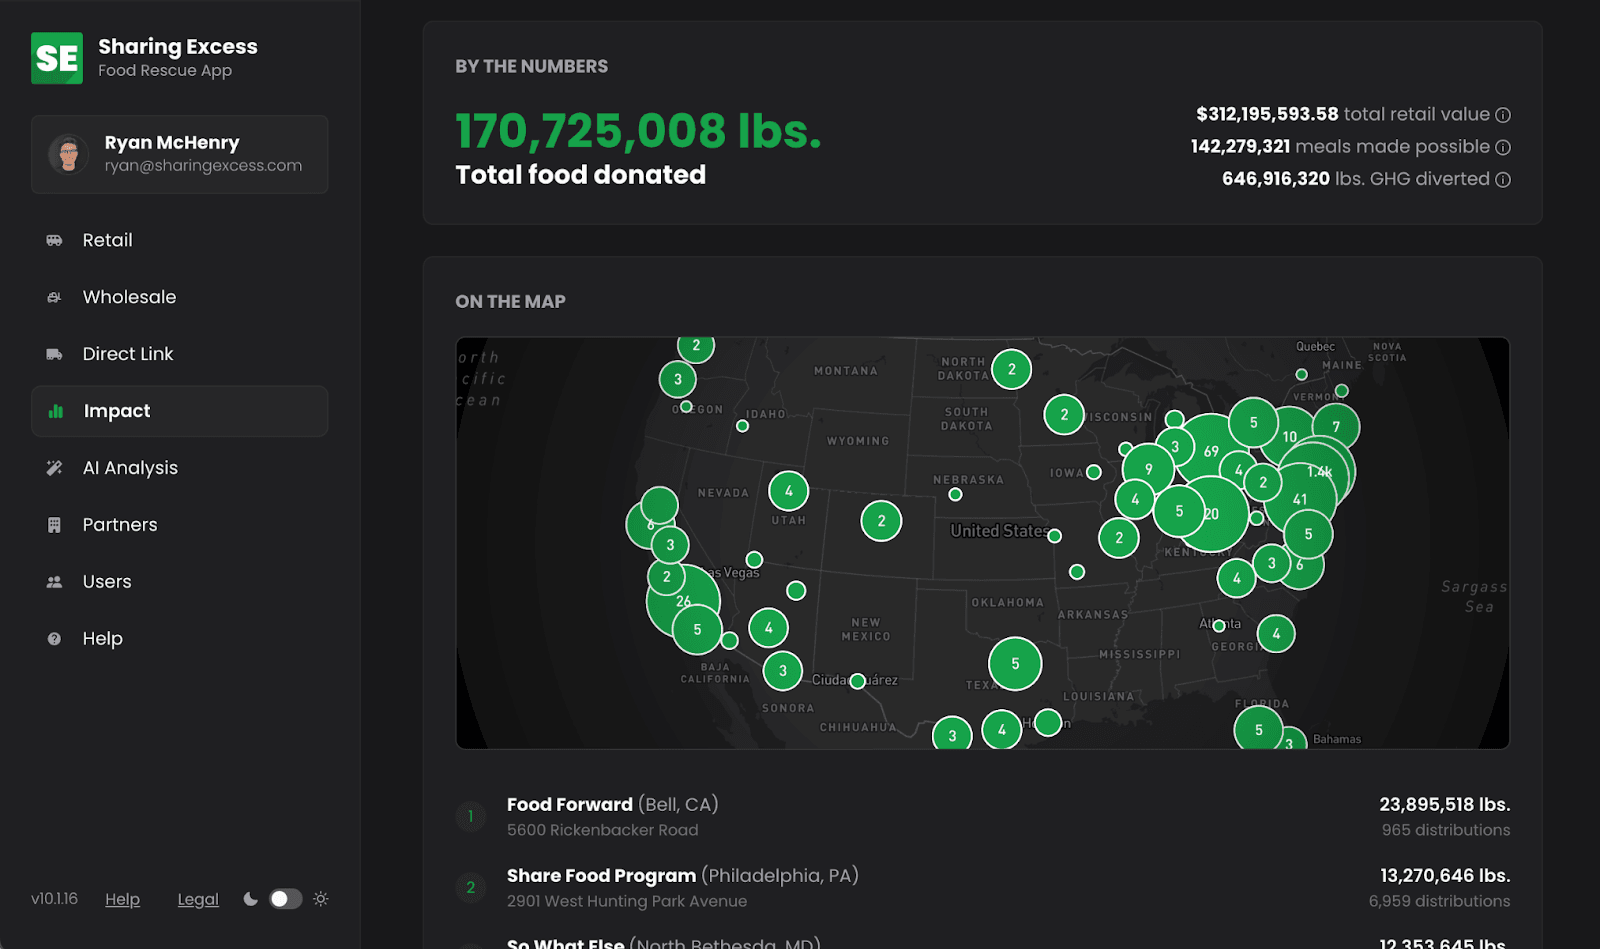Click info icon beside GHG diverted

coord(1503,180)
